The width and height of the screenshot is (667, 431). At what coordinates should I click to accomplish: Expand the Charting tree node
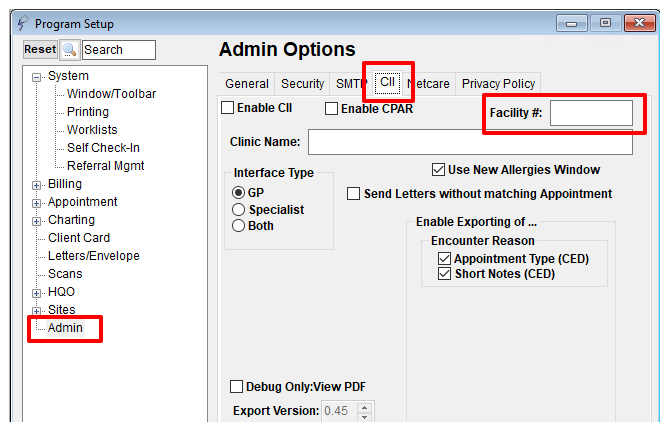pos(37,221)
